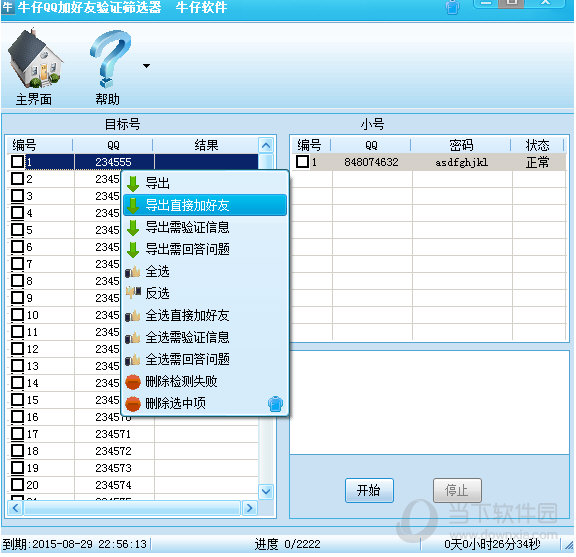Select target QQ cell 234572
The image size is (576, 557).
coord(114,451)
